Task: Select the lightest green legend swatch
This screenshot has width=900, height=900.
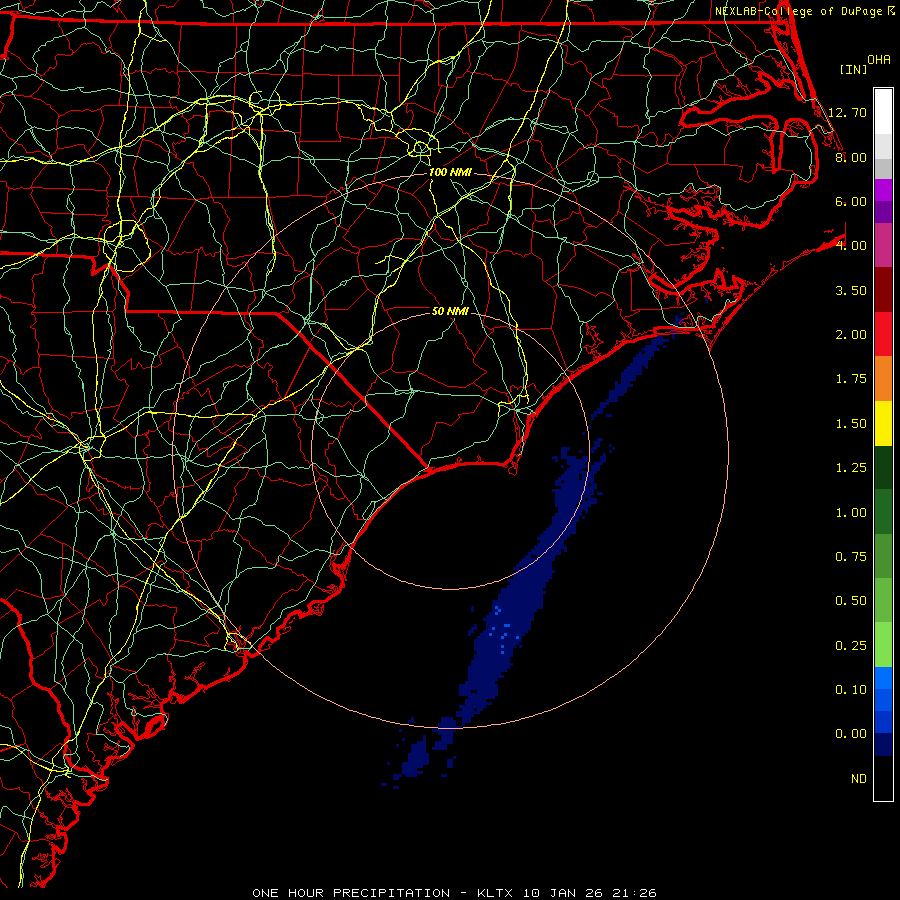Action: coord(883,645)
